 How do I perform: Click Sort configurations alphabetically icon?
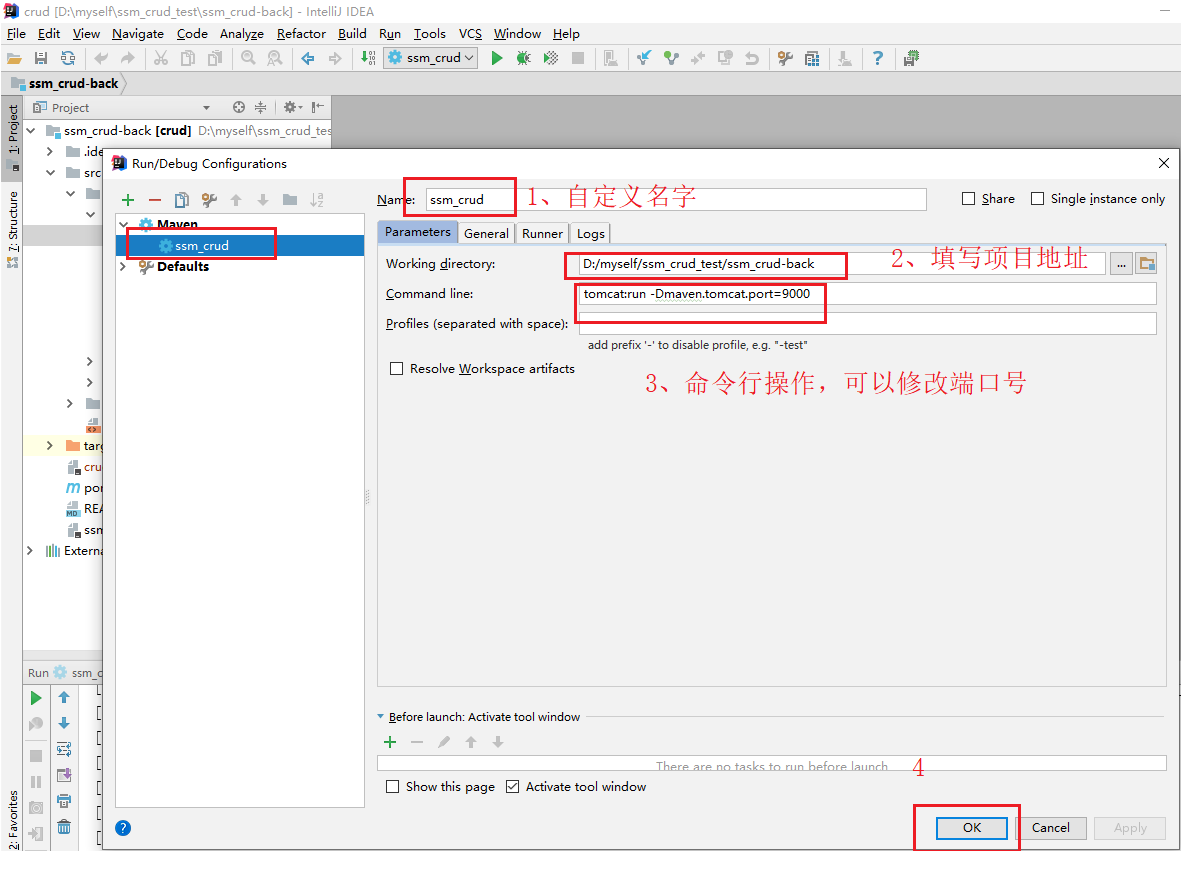point(317,200)
